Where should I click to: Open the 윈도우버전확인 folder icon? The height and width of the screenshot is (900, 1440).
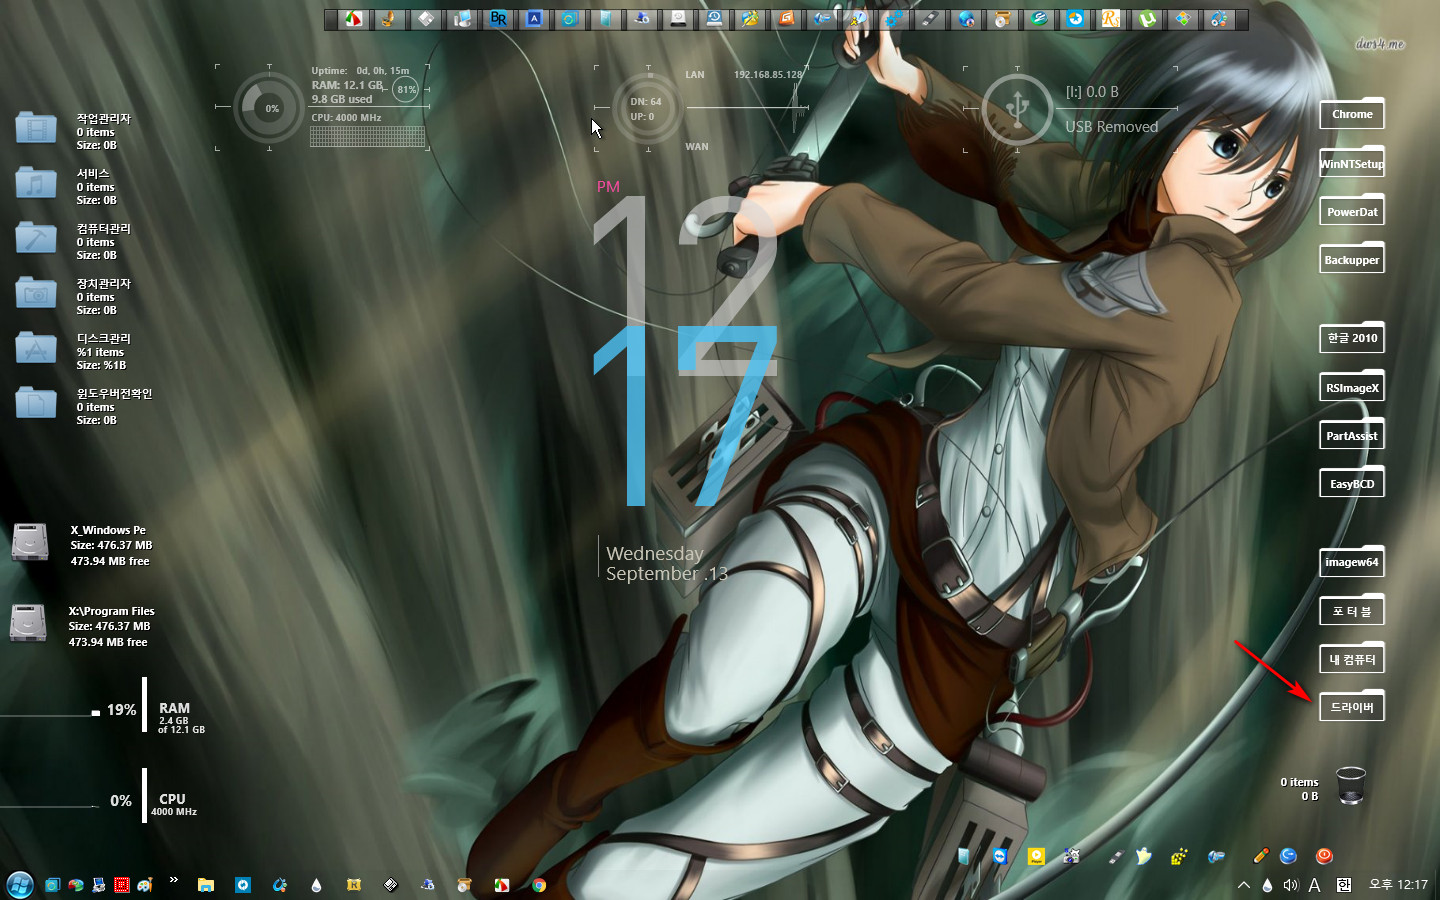point(36,403)
